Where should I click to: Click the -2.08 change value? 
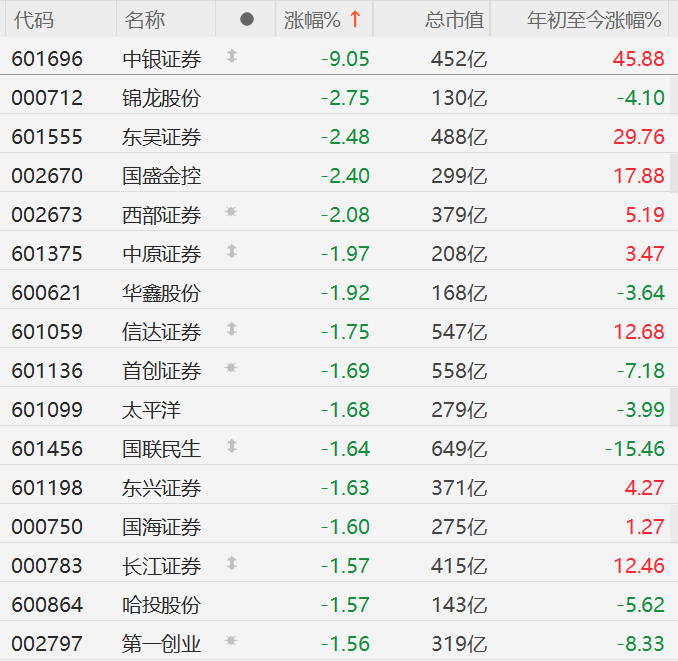[345, 215]
